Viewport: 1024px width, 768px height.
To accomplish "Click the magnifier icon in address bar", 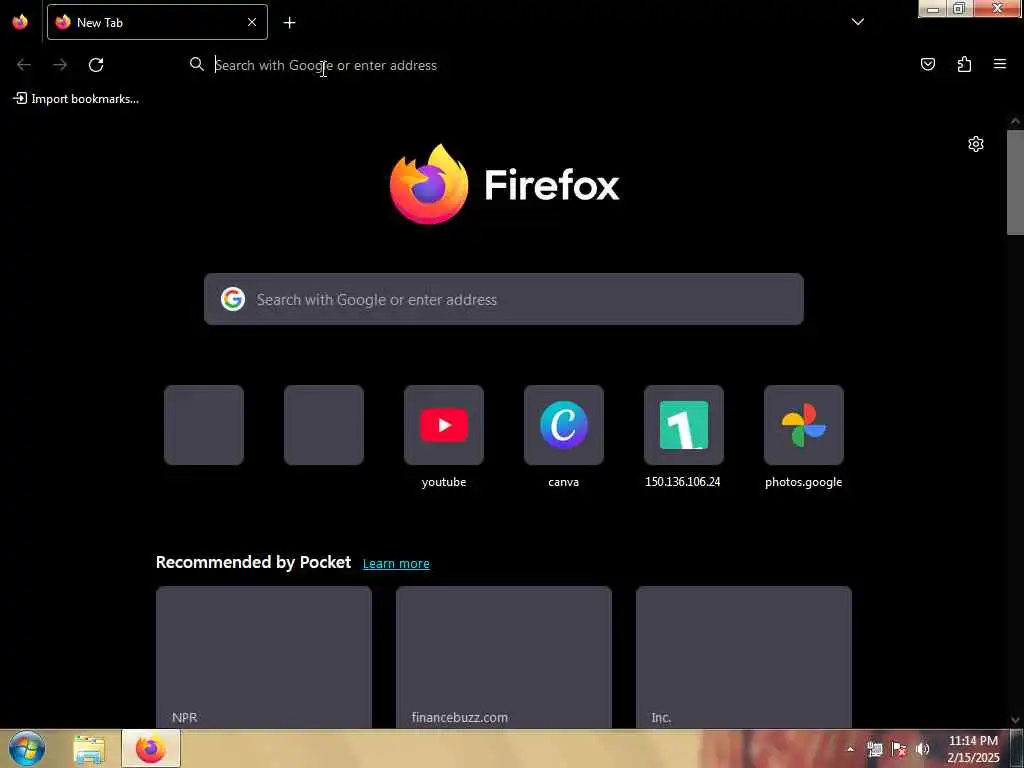I will (x=197, y=64).
